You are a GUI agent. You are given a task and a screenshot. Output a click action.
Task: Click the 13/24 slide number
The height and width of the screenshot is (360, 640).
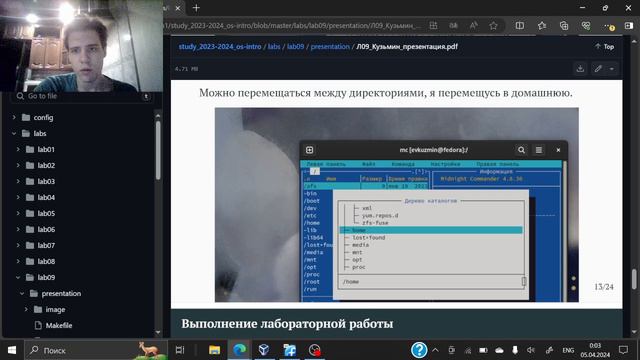coord(604,287)
